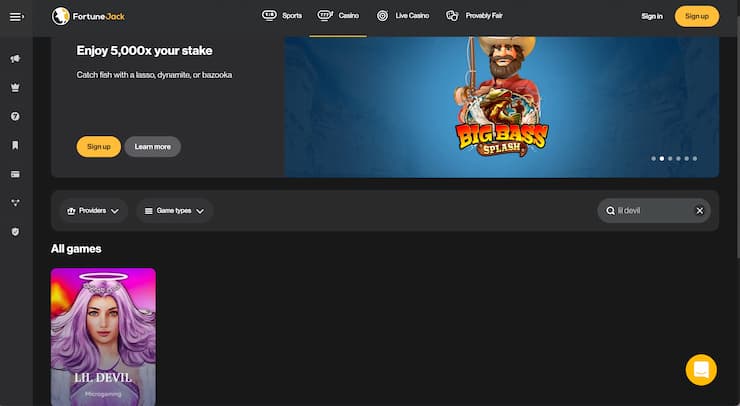Click the Learn more button
The height and width of the screenshot is (406, 740).
tap(152, 146)
